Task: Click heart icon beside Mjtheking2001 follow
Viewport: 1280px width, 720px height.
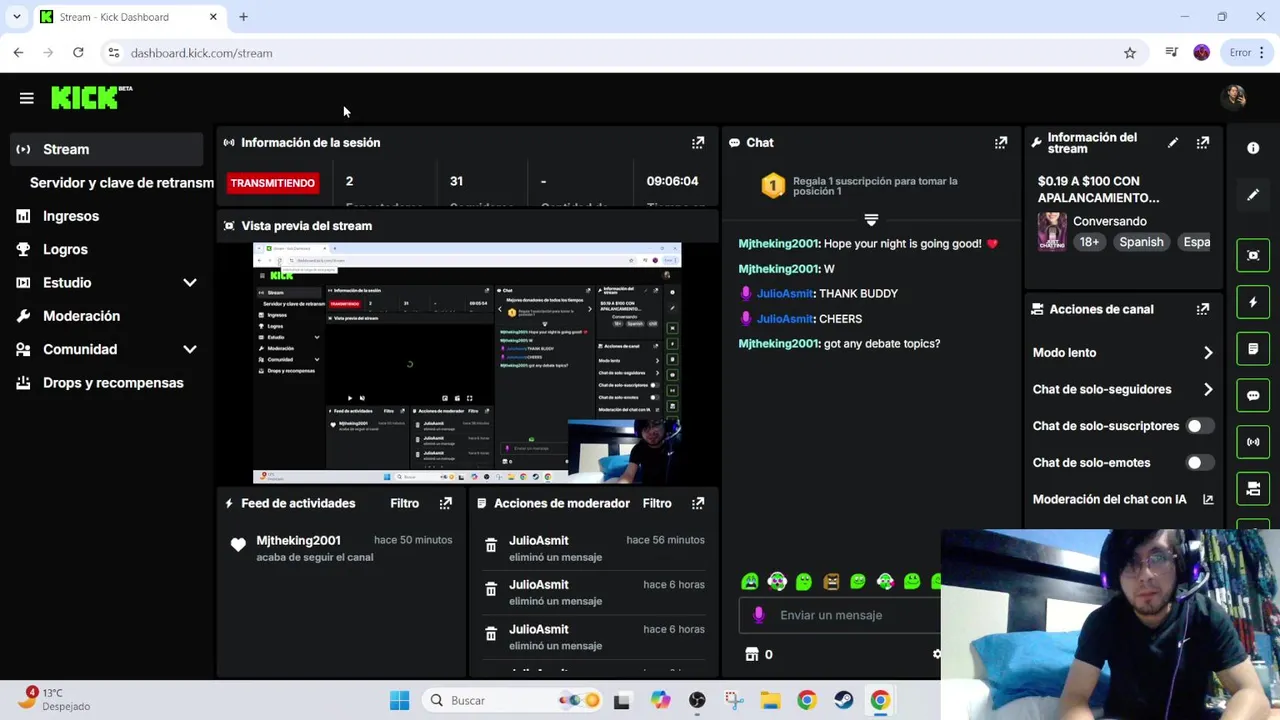Action: 238,545
